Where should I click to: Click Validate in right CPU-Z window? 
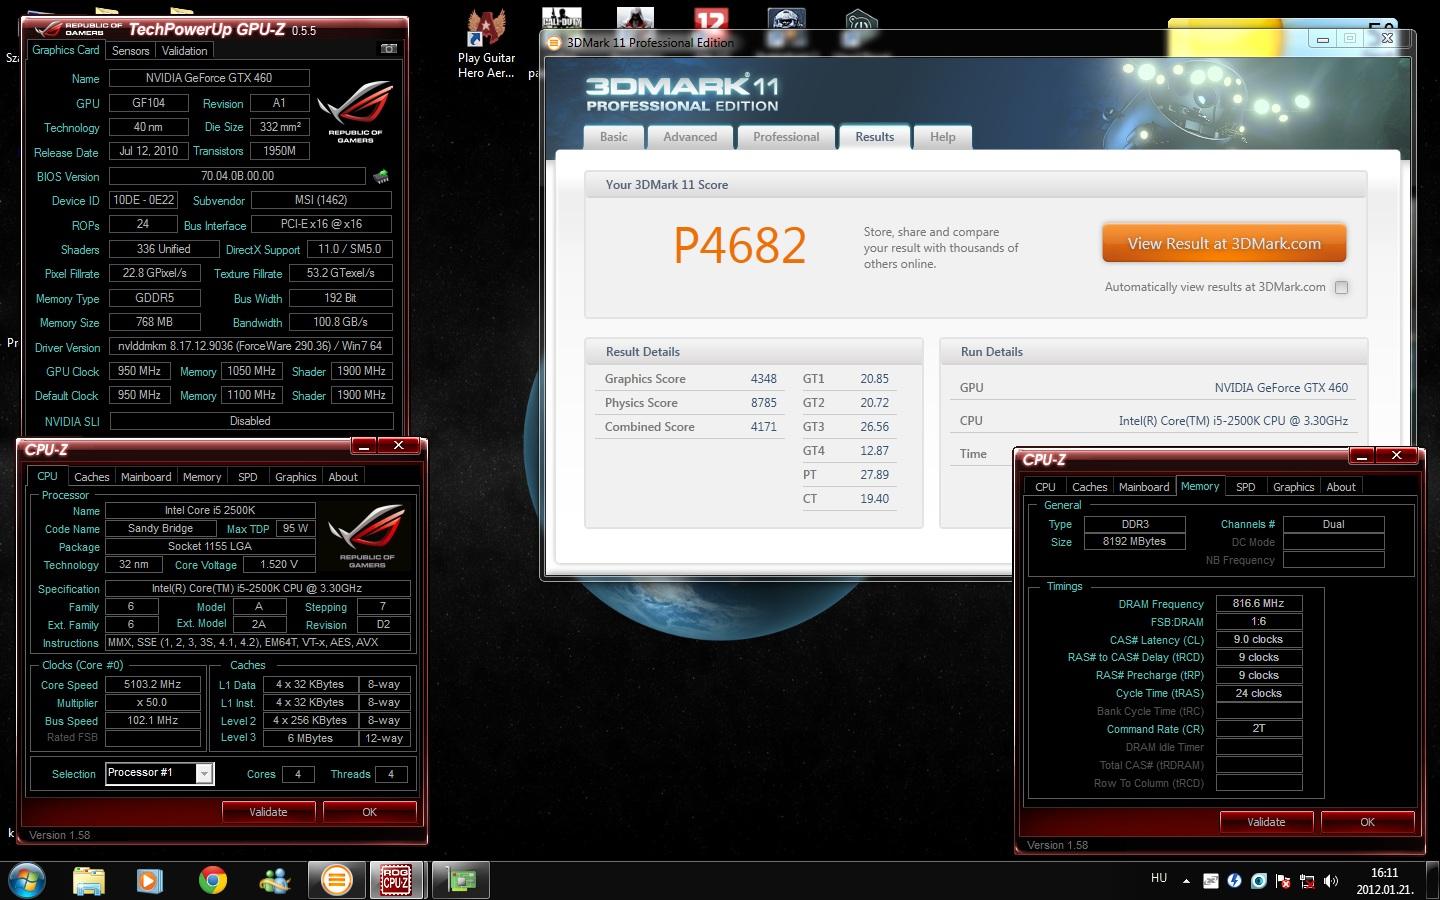click(1266, 822)
